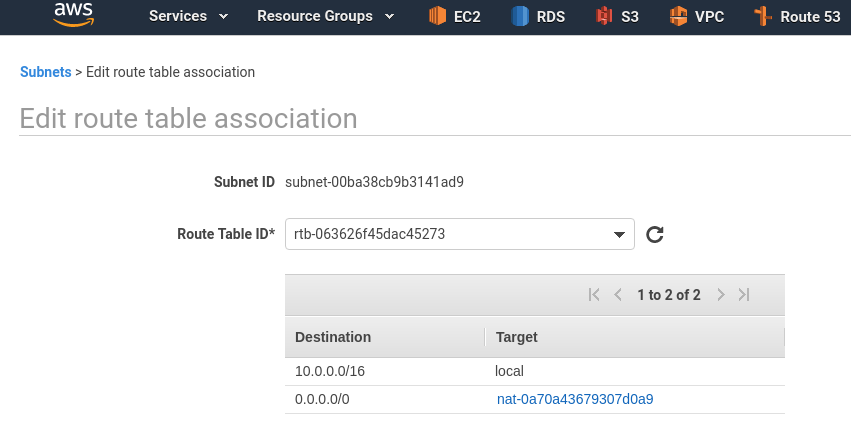Viewport: 851px width, 443px height.
Task: Open the RDS service shortcut icon
Action: click(x=520, y=16)
